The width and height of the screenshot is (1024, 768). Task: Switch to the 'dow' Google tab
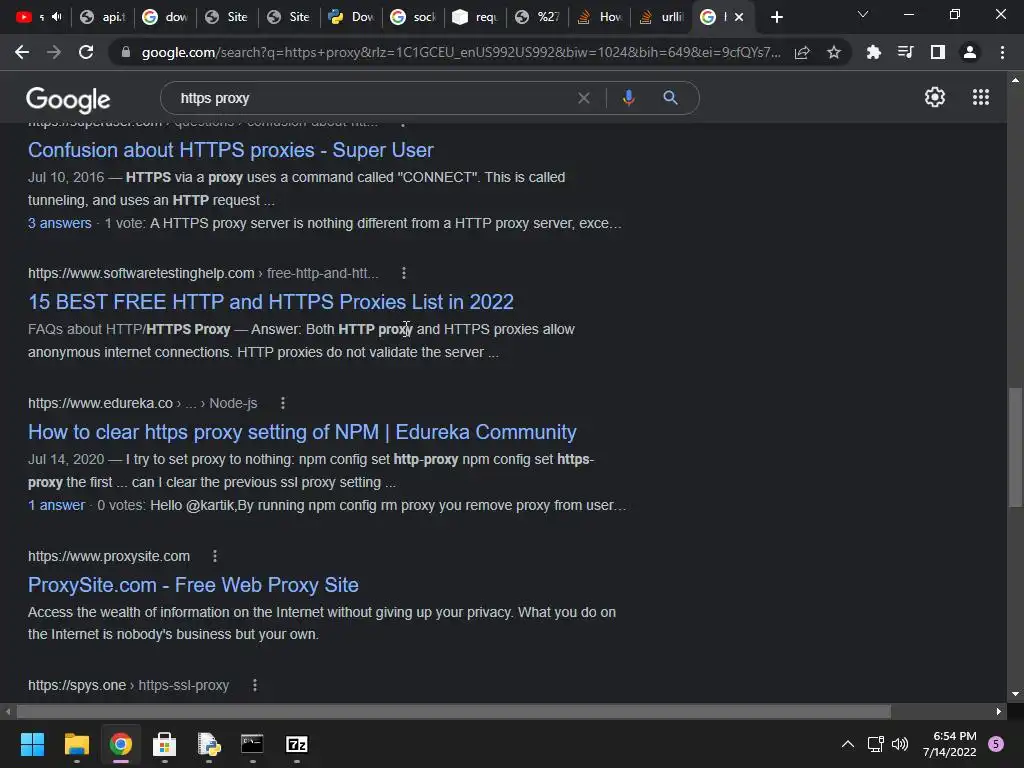click(167, 17)
